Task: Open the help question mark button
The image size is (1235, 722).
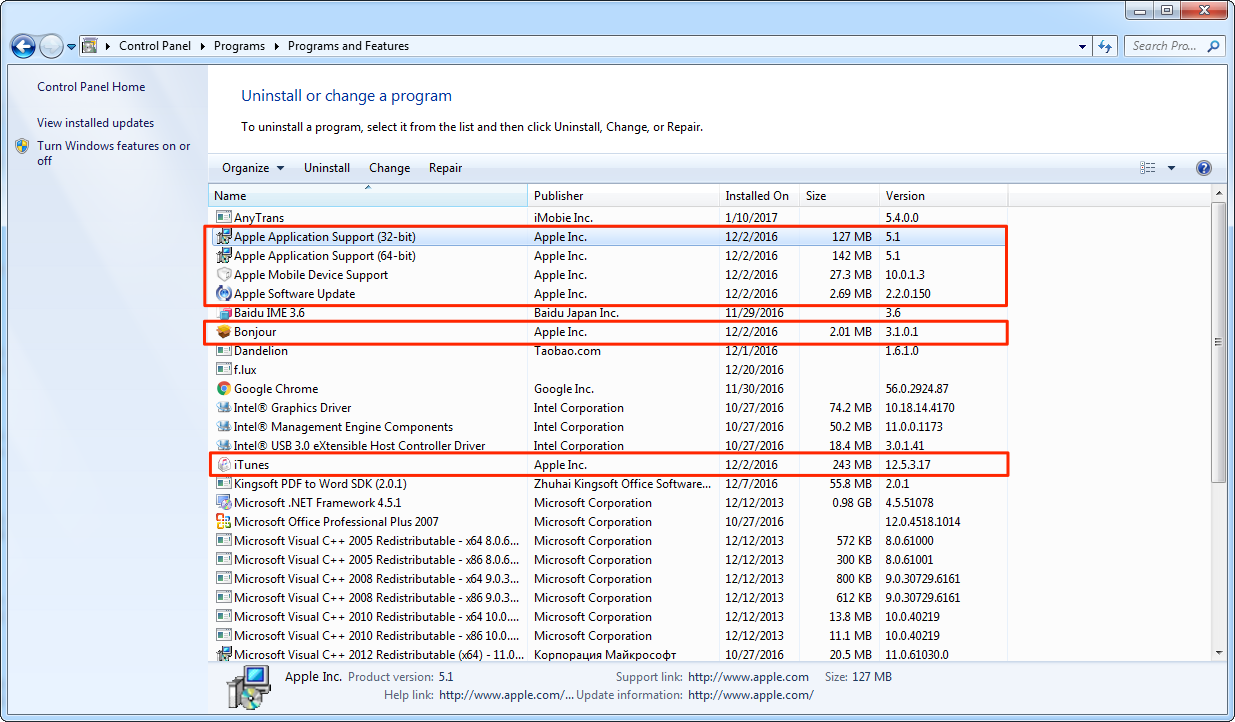Action: pos(1204,168)
